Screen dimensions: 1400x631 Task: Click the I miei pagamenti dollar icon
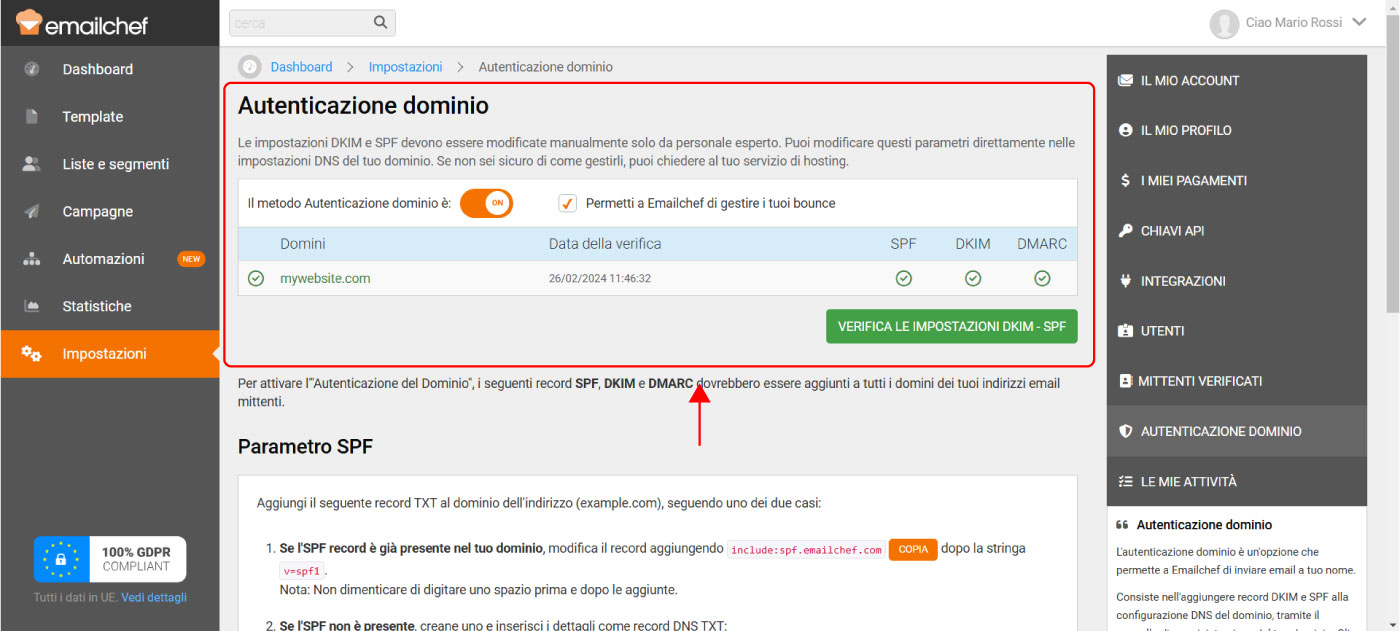click(x=1126, y=180)
